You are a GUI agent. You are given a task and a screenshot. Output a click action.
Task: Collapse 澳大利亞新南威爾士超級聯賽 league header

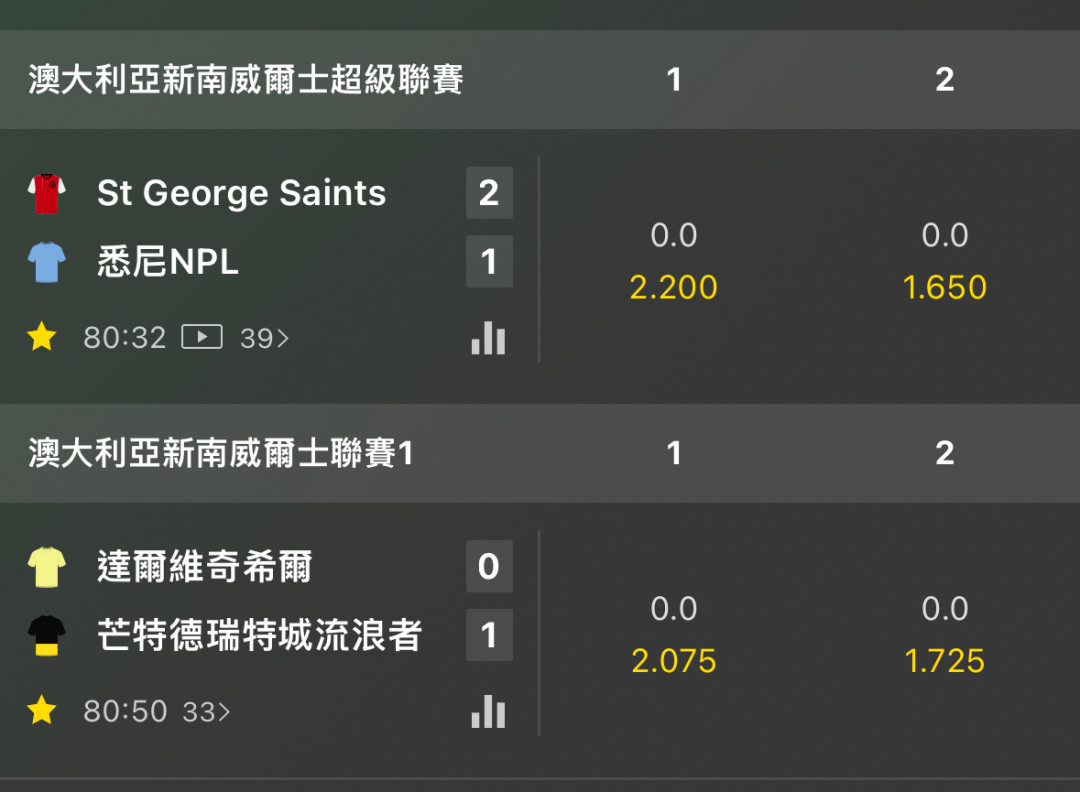point(540,79)
